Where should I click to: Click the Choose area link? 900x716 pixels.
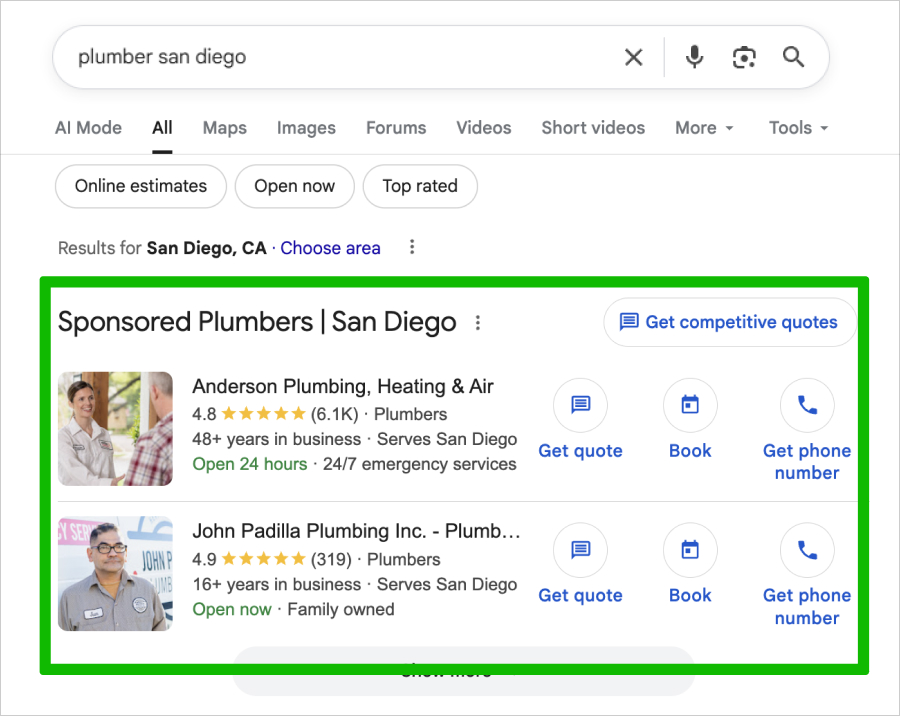(x=330, y=248)
